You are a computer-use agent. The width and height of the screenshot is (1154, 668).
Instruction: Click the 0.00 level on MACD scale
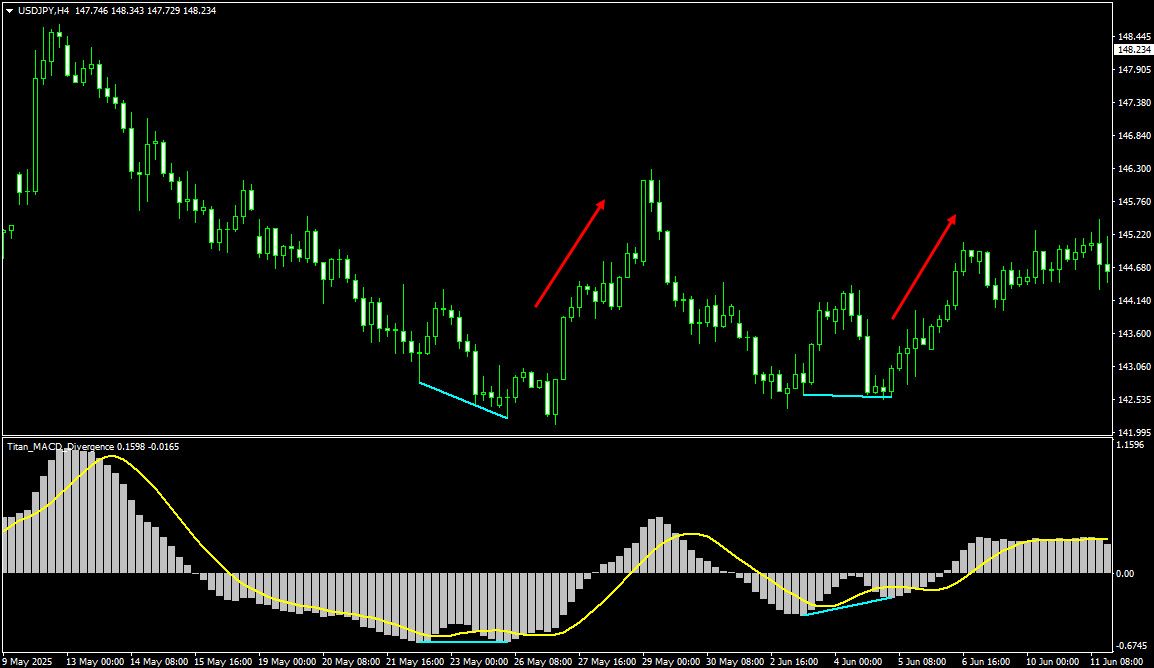pyautogui.click(x=1125, y=574)
